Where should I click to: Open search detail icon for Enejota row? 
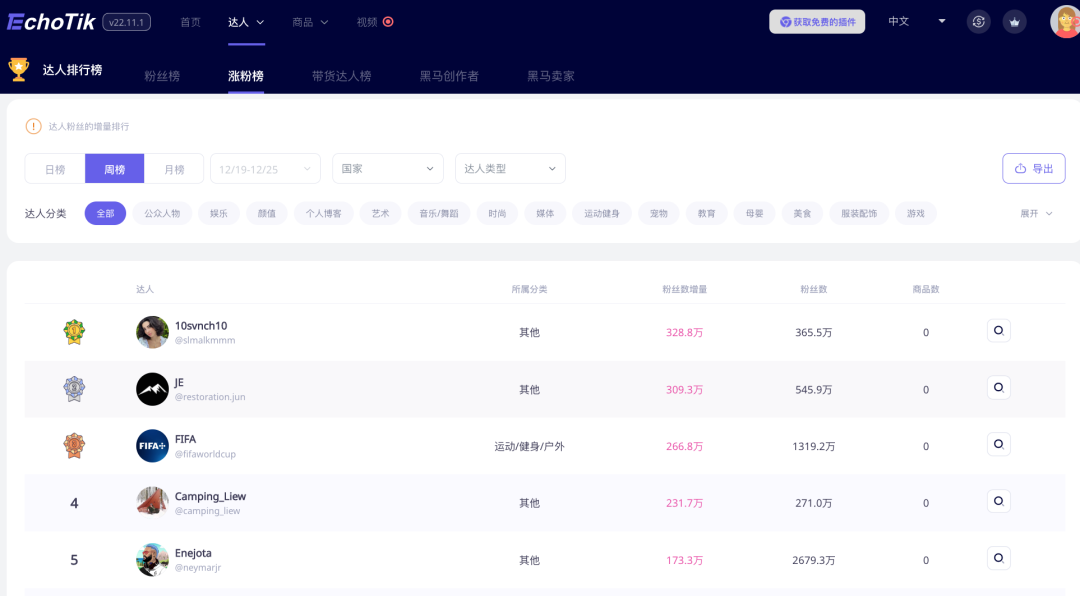tap(998, 558)
